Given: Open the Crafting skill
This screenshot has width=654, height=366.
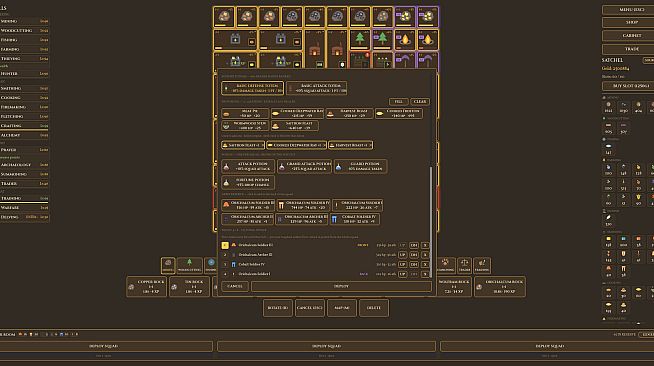Looking at the screenshot, I should (24, 126).
